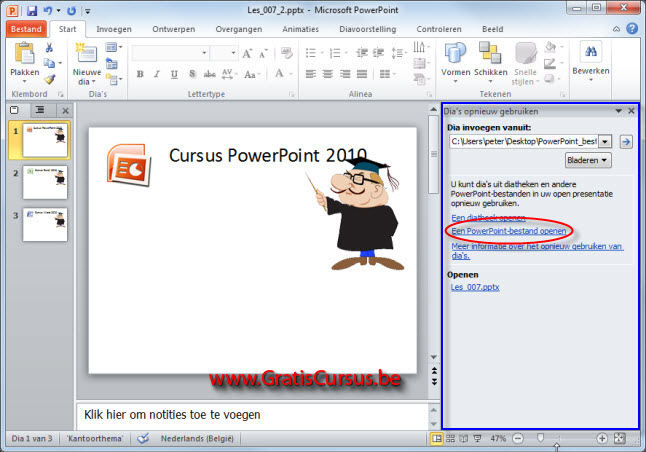
Task: Switch to the Overgangen tab
Action: [x=239, y=29]
